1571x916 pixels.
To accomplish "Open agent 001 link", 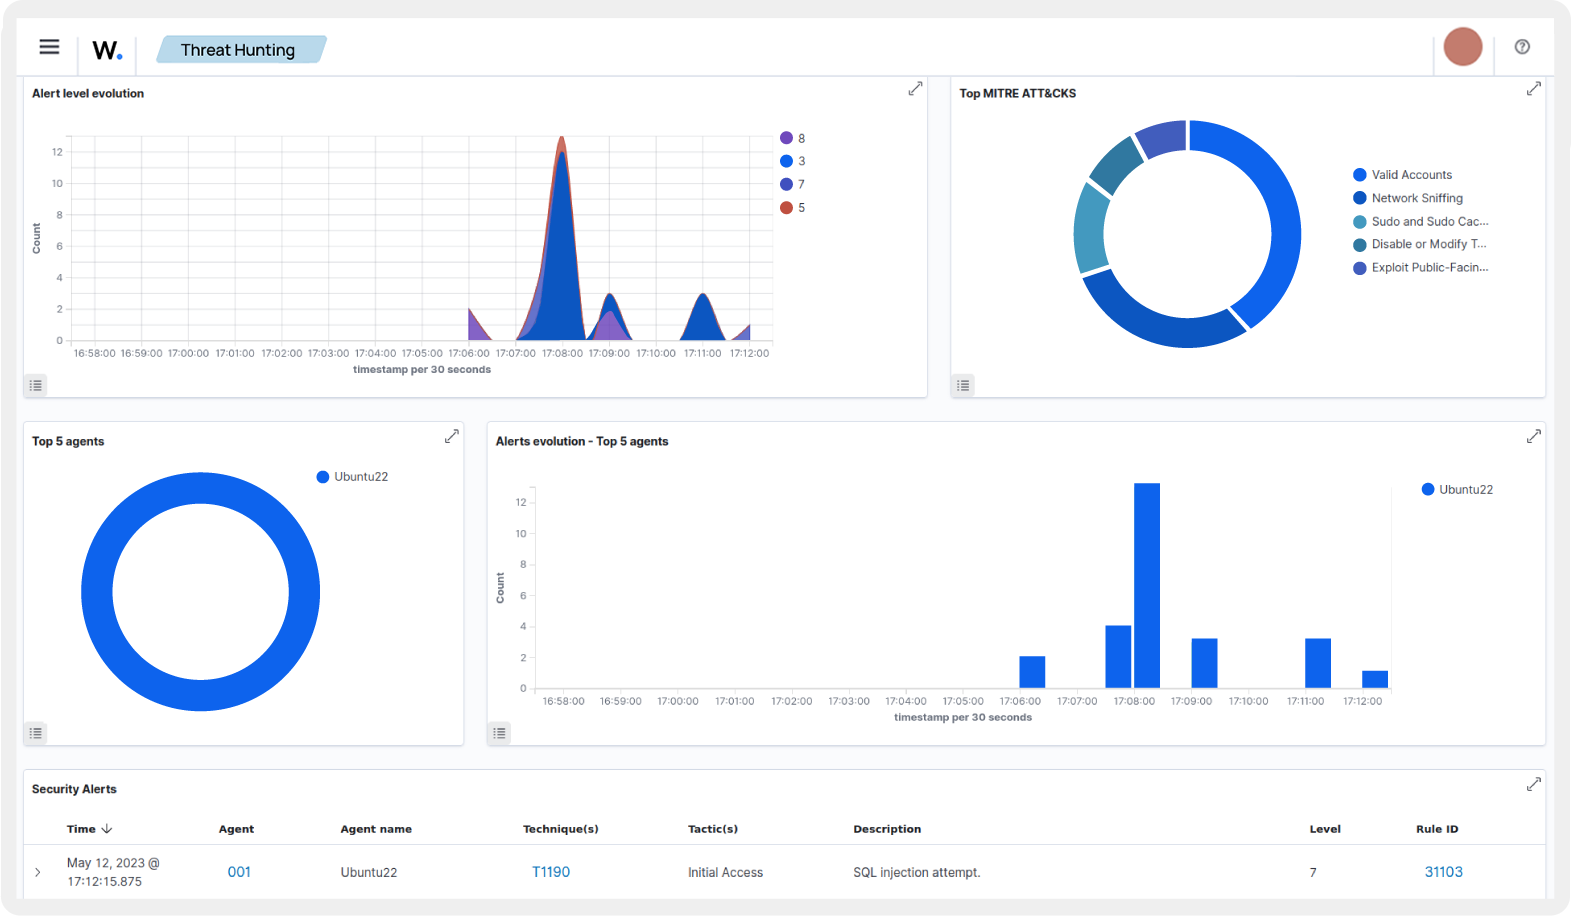I will point(239,872).
